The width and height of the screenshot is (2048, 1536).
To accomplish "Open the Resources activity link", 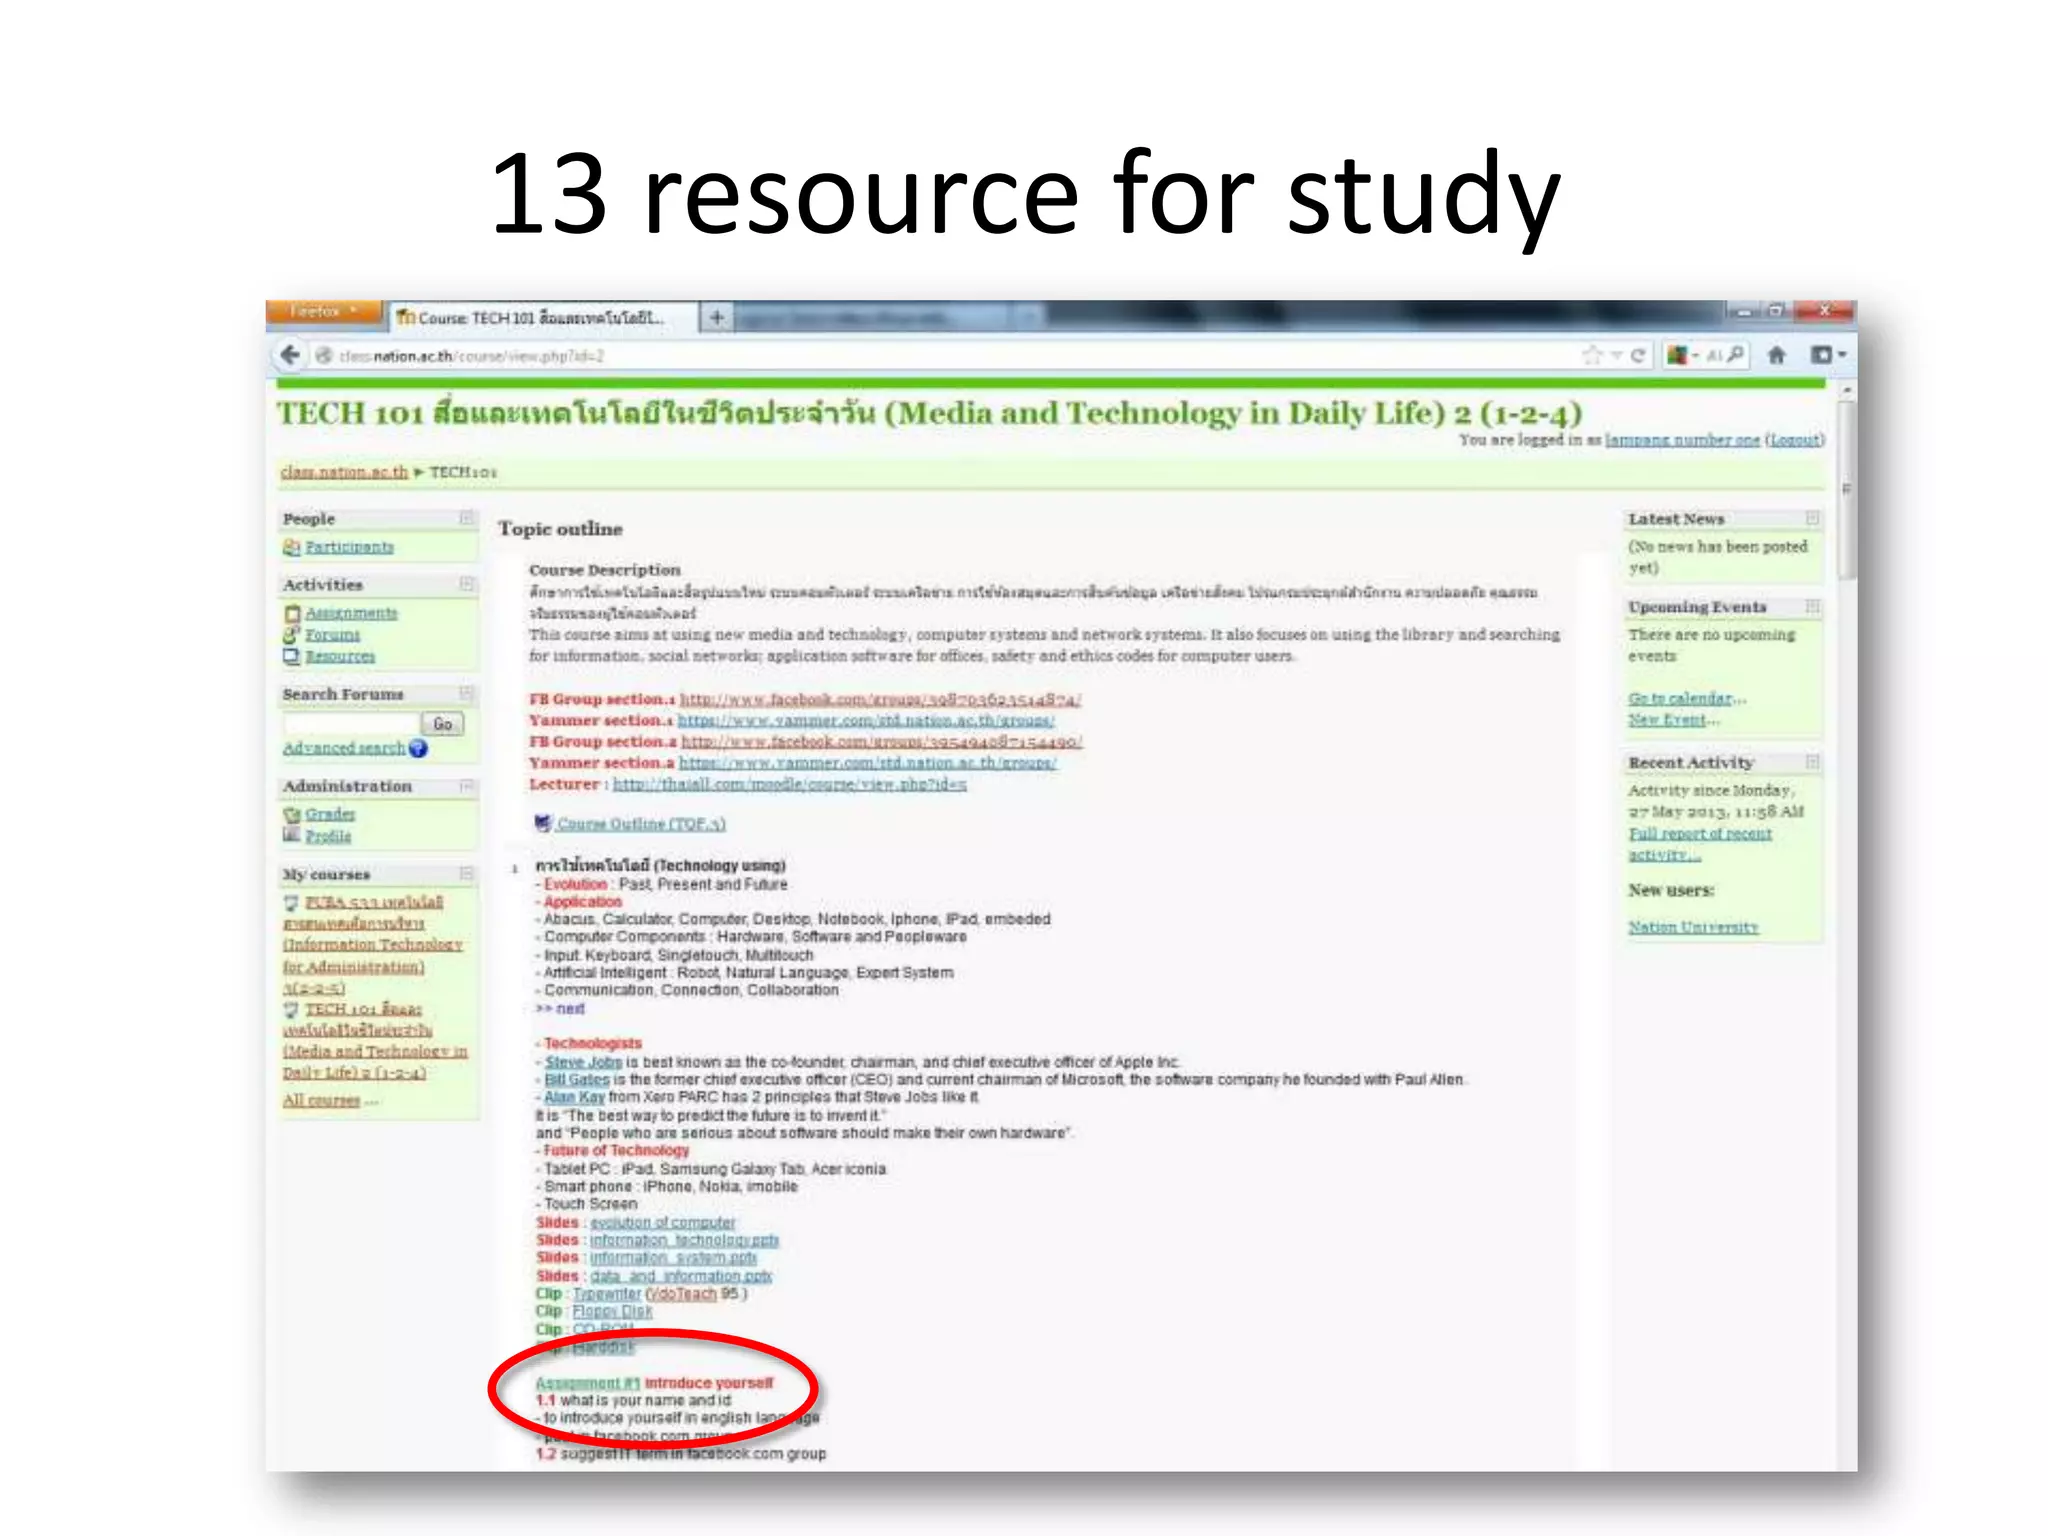I will click(x=340, y=657).
